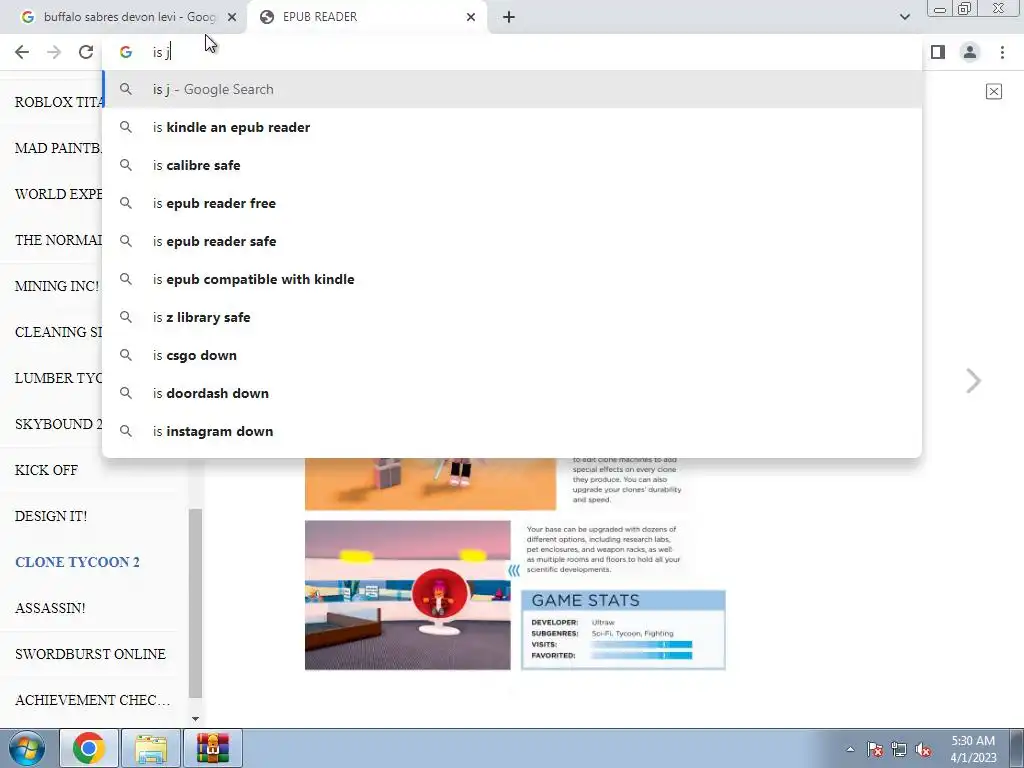Screen dimensions: 1024x768
Task: Close the buffalo sabres devon levi tab
Action: pos(232,17)
